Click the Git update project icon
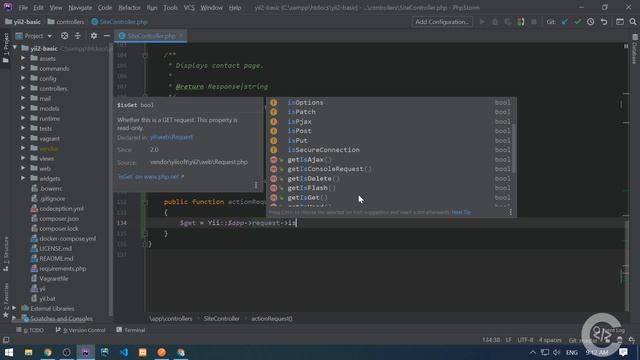Screen dimensions: 640x360 [564, 22]
